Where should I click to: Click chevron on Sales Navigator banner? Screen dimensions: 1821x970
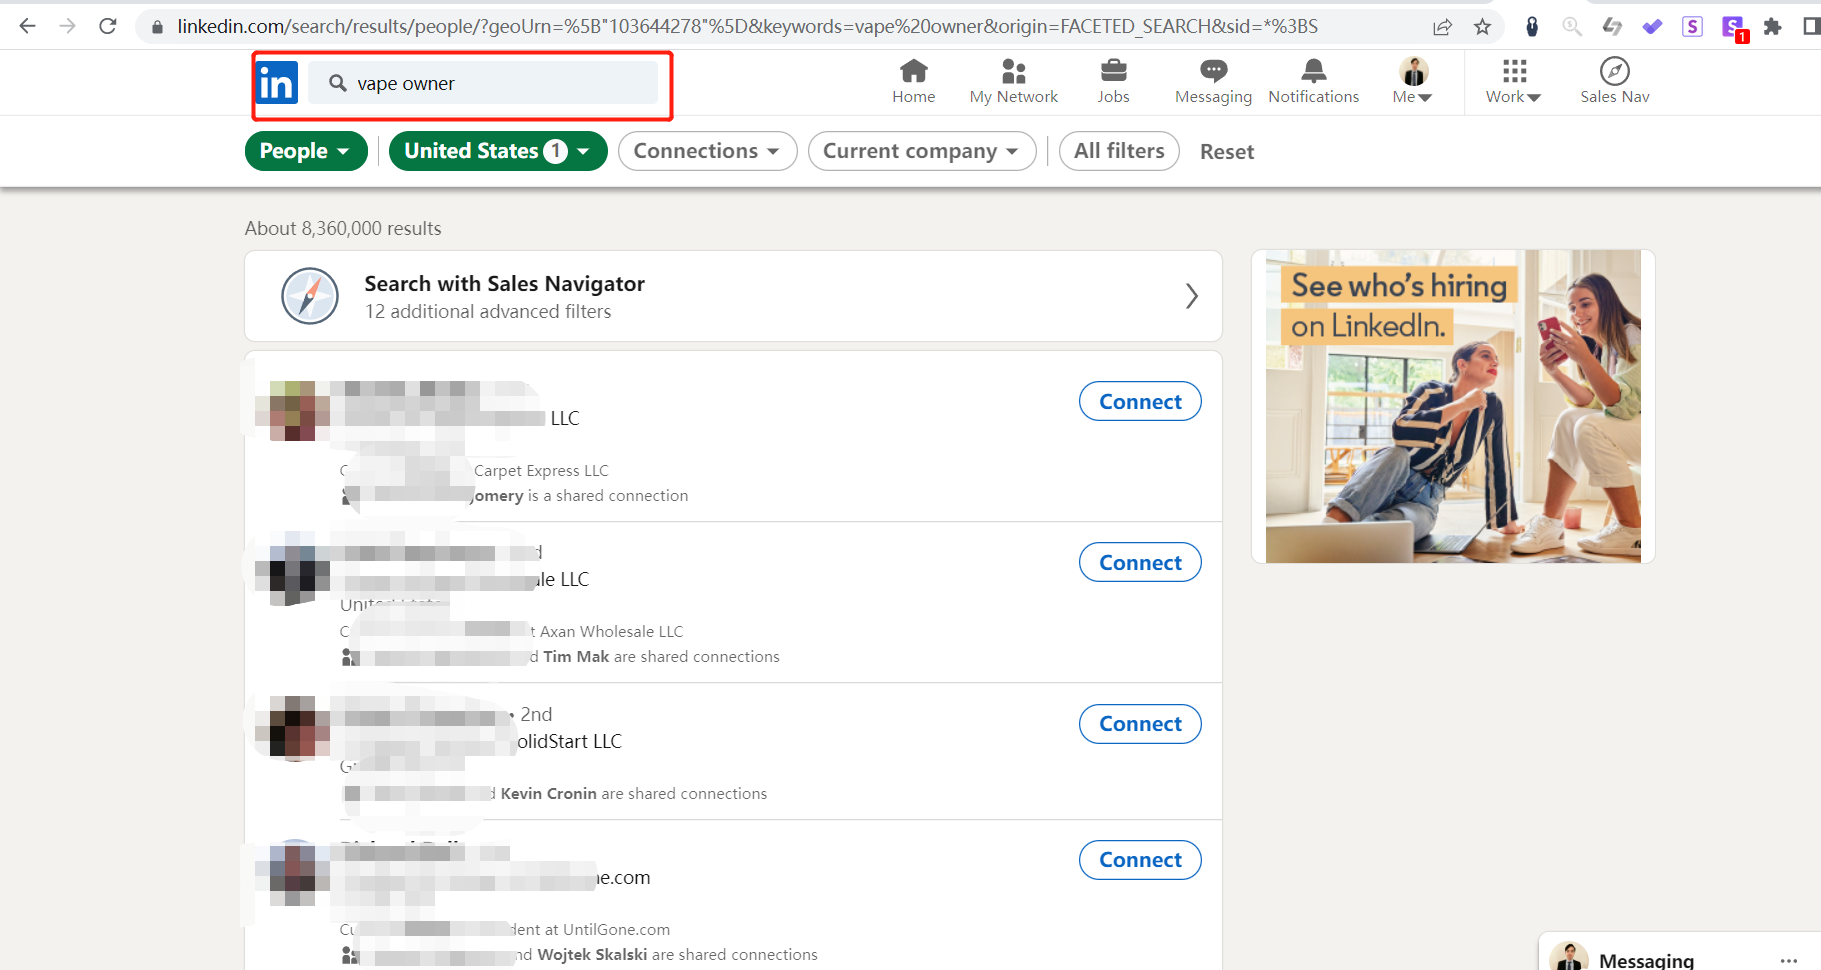pyautogui.click(x=1191, y=296)
